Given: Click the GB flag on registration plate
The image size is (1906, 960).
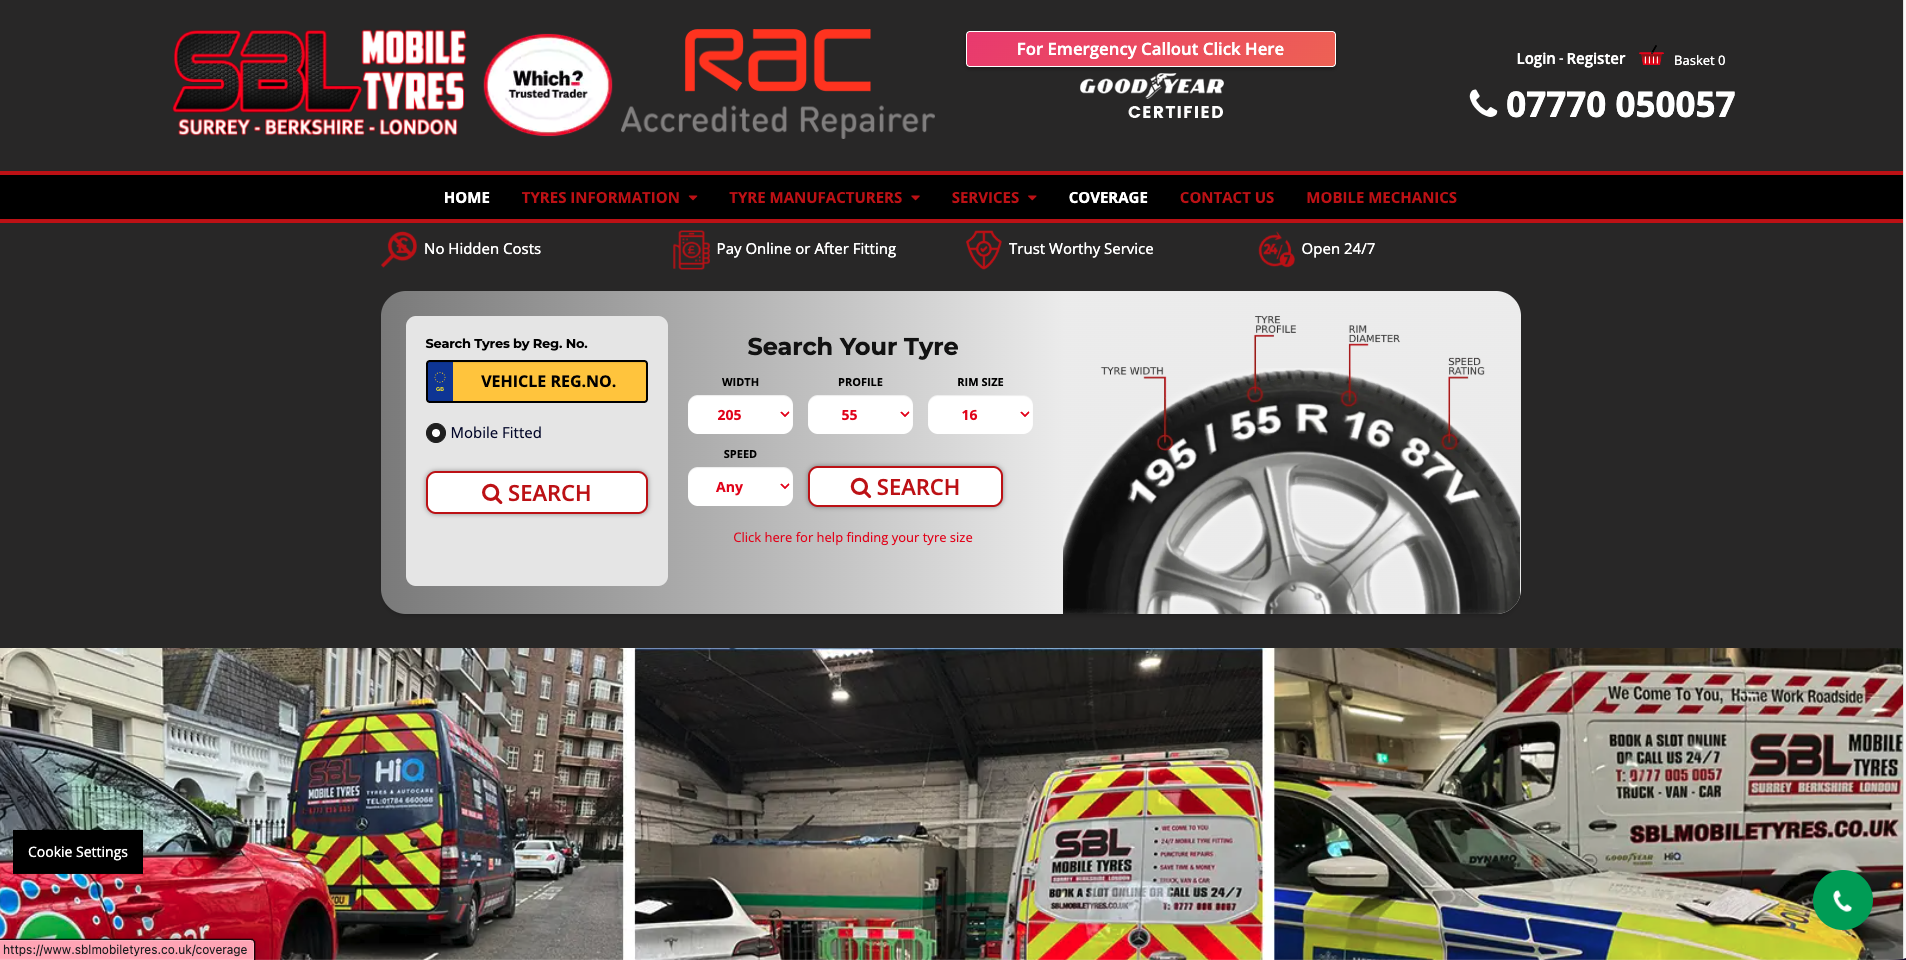Looking at the screenshot, I should tap(440, 382).
